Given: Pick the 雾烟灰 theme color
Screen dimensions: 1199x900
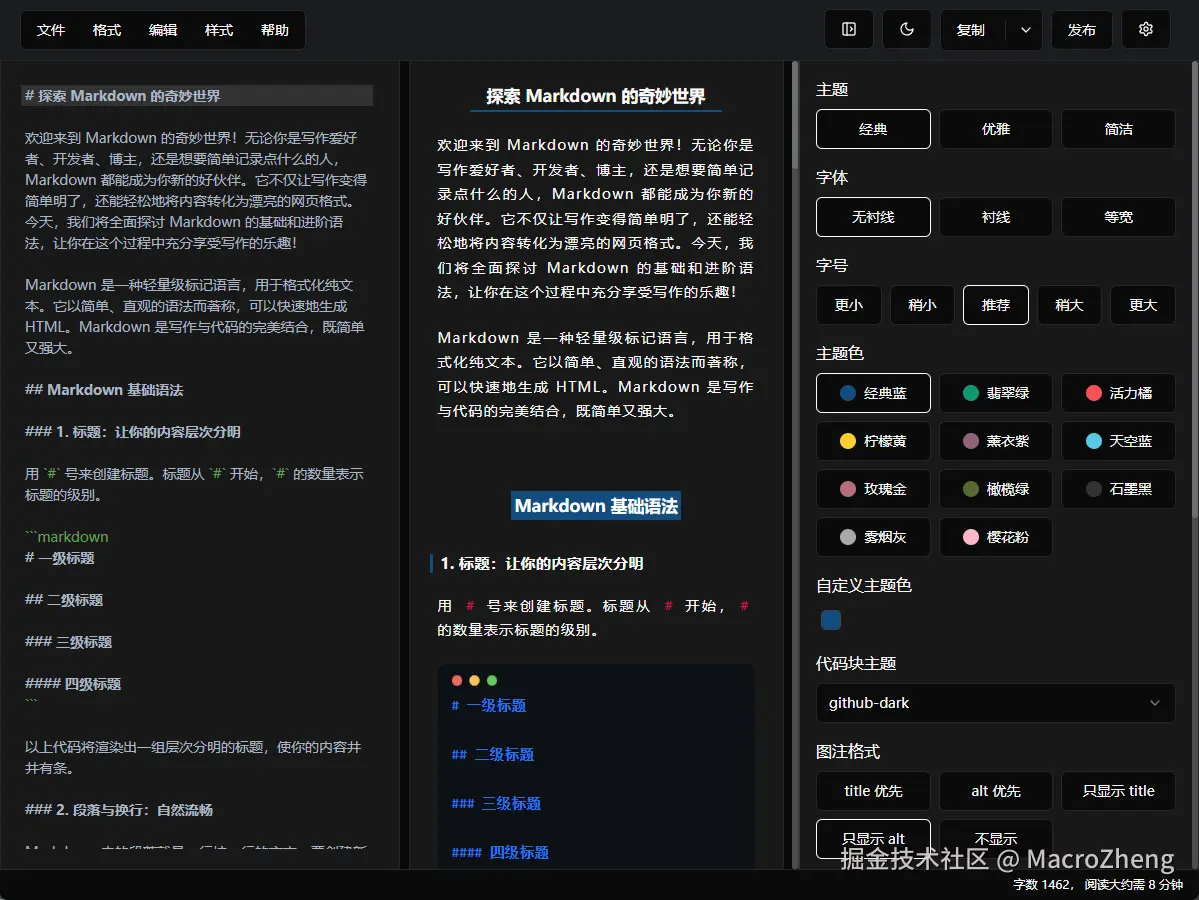Looking at the screenshot, I should [x=873, y=538].
